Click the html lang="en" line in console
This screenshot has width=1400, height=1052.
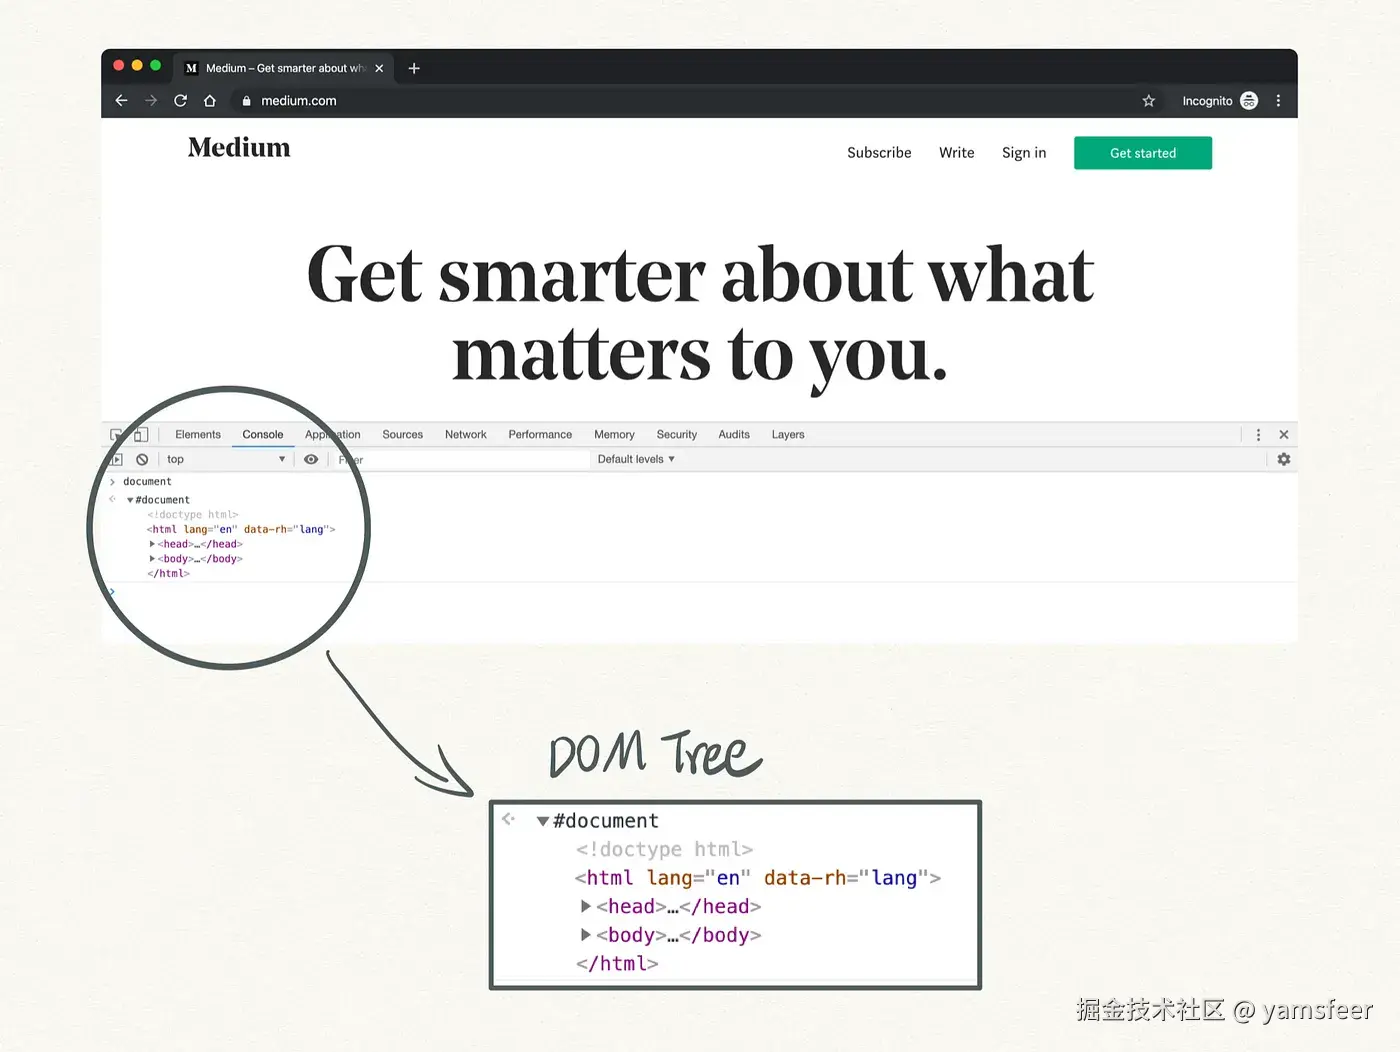(x=241, y=529)
